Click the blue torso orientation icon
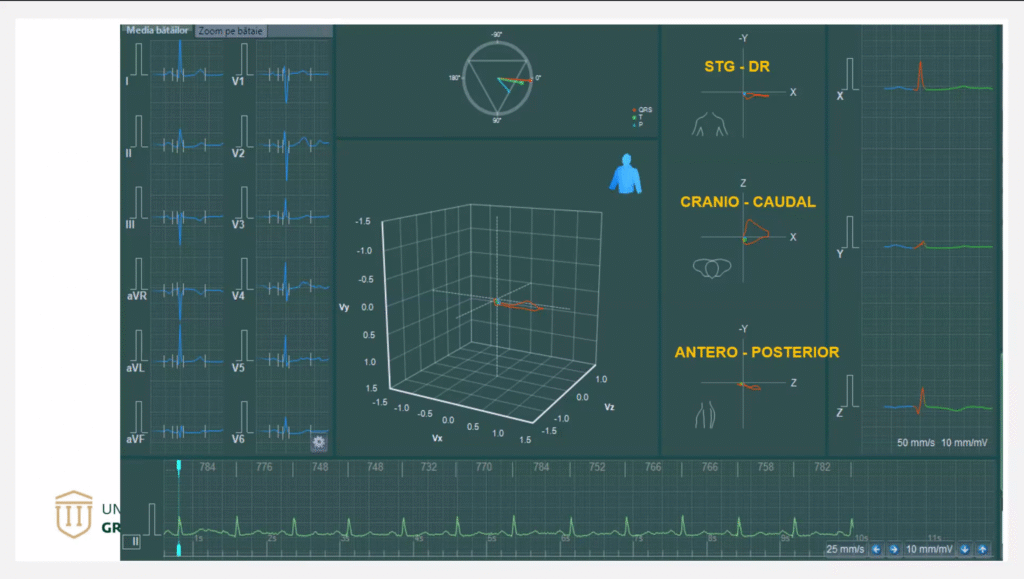This screenshot has width=1024, height=579. point(626,174)
